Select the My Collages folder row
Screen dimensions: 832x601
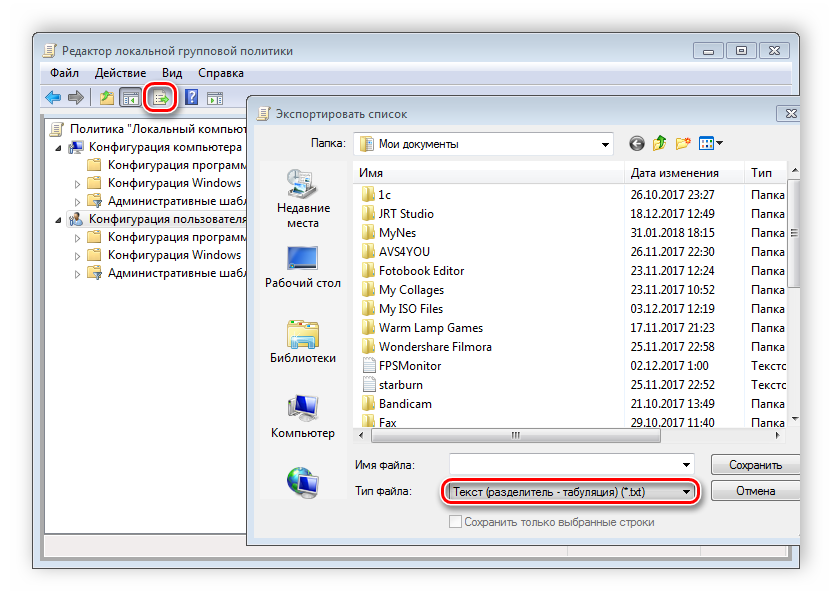click(x=403, y=290)
